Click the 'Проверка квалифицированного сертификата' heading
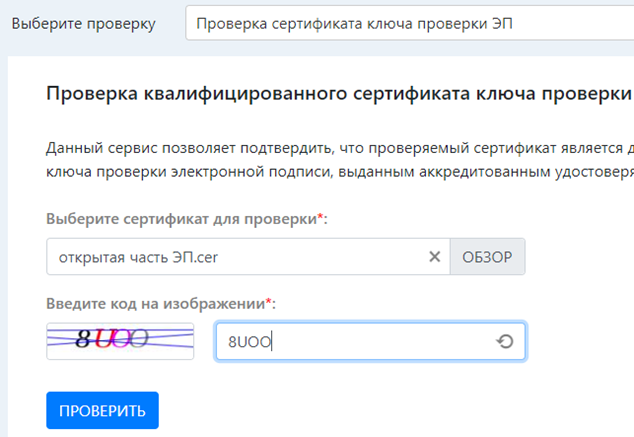Viewport: 634px width, 437px height. (330, 95)
